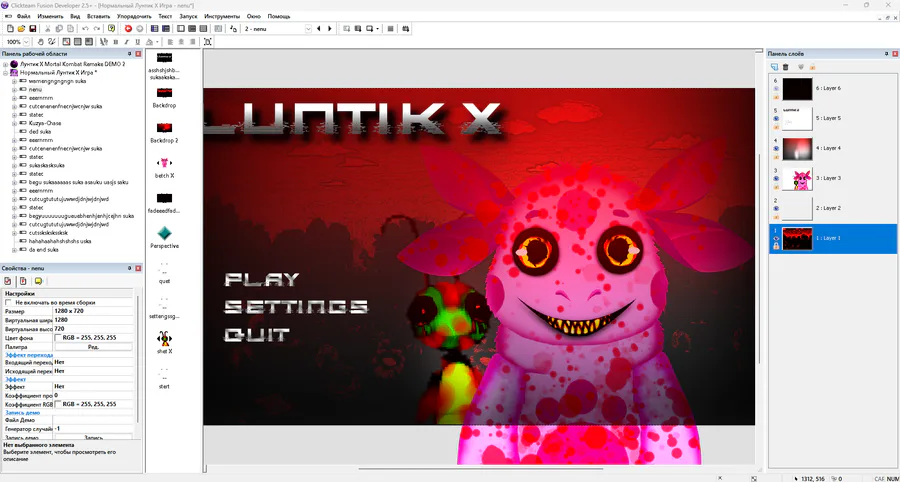Expand the Лунтик X Mortal Kombat Remake DEMO 2 node
Screen dimensions: 900x482
pyautogui.click(x=5, y=64)
